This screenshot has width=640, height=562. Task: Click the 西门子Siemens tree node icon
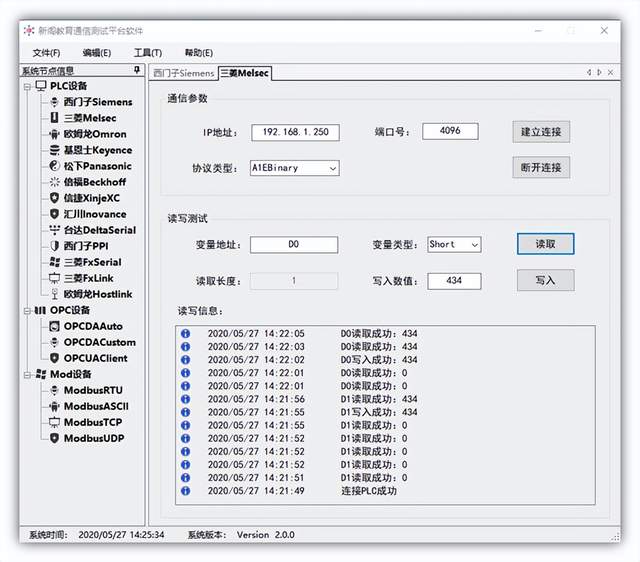pyautogui.click(x=54, y=102)
